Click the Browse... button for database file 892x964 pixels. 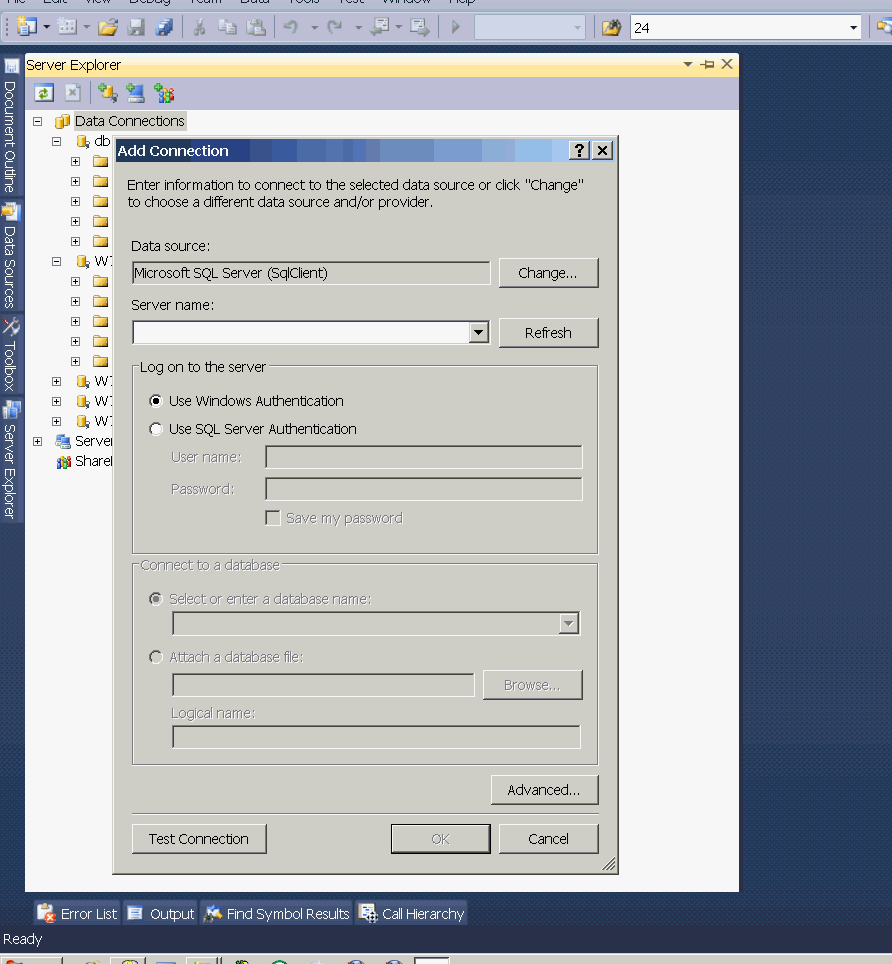tap(532, 685)
